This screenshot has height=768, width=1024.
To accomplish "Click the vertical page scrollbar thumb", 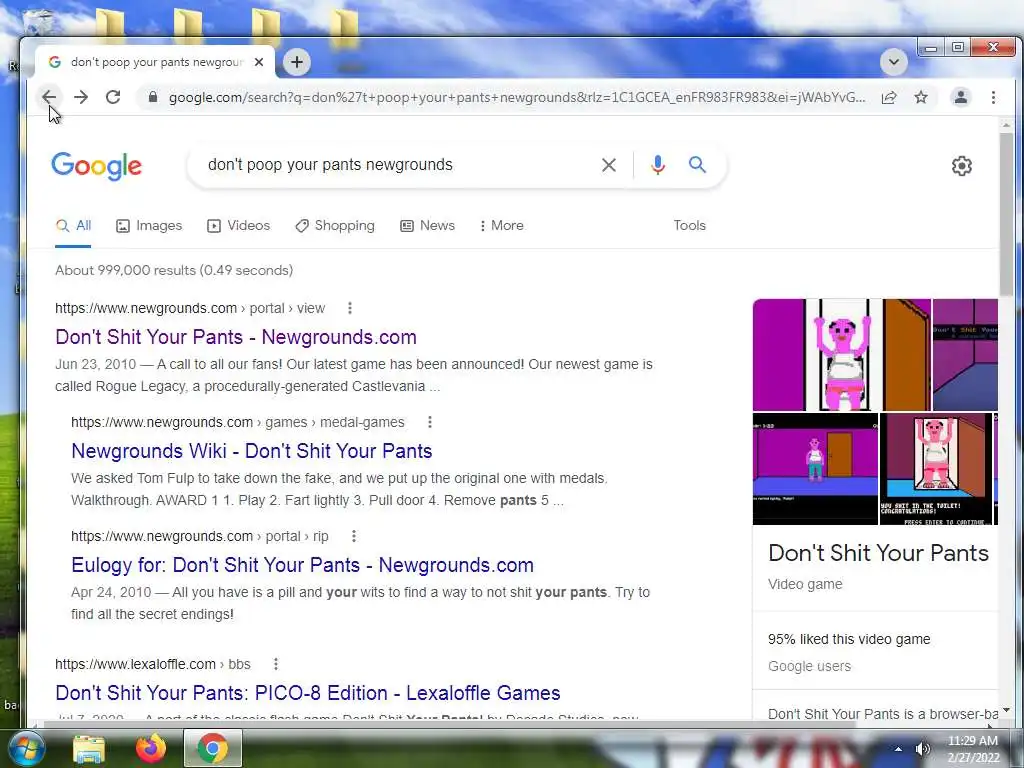I will point(1006,214).
